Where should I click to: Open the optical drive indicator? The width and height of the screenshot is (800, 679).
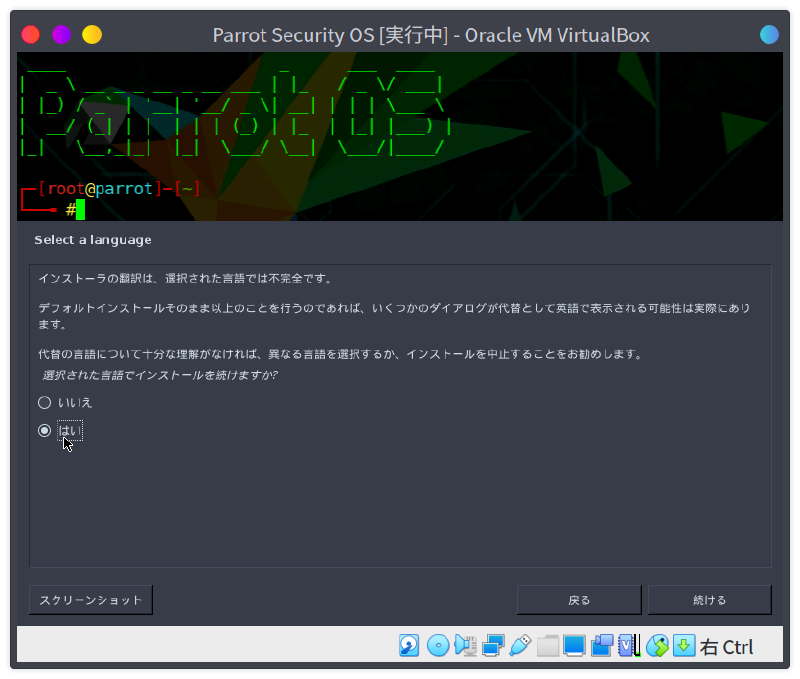pyautogui.click(x=437, y=646)
